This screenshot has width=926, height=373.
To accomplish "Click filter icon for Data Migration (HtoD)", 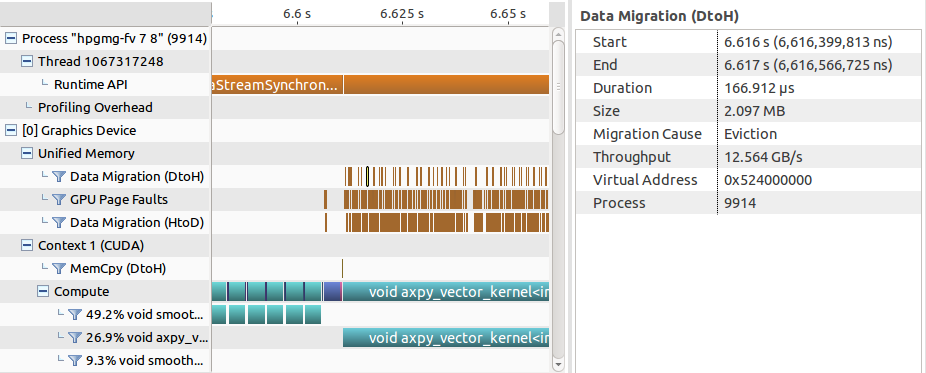I will click(58, 223).
